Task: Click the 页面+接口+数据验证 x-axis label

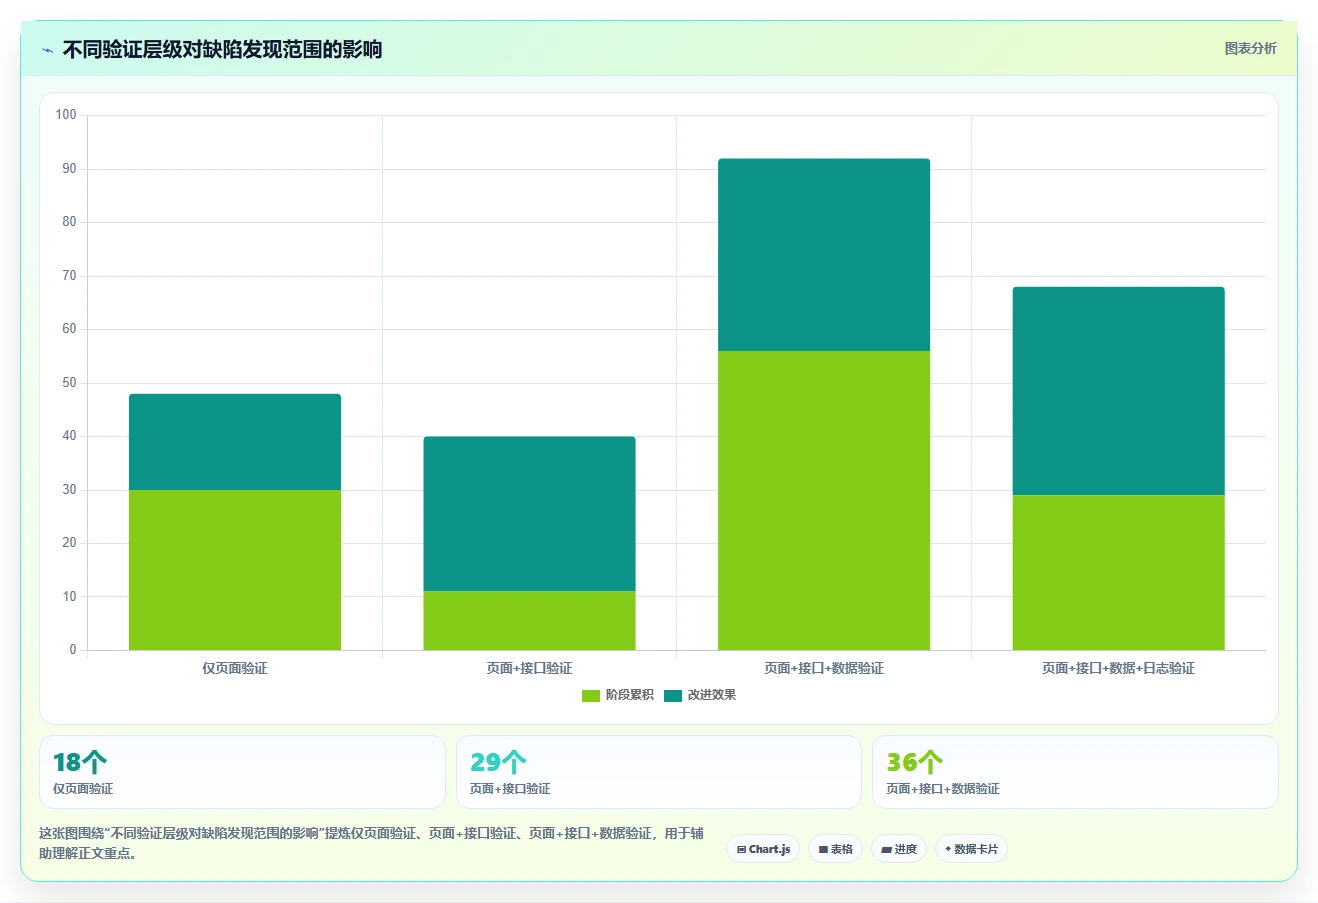Action: point(824,668)
